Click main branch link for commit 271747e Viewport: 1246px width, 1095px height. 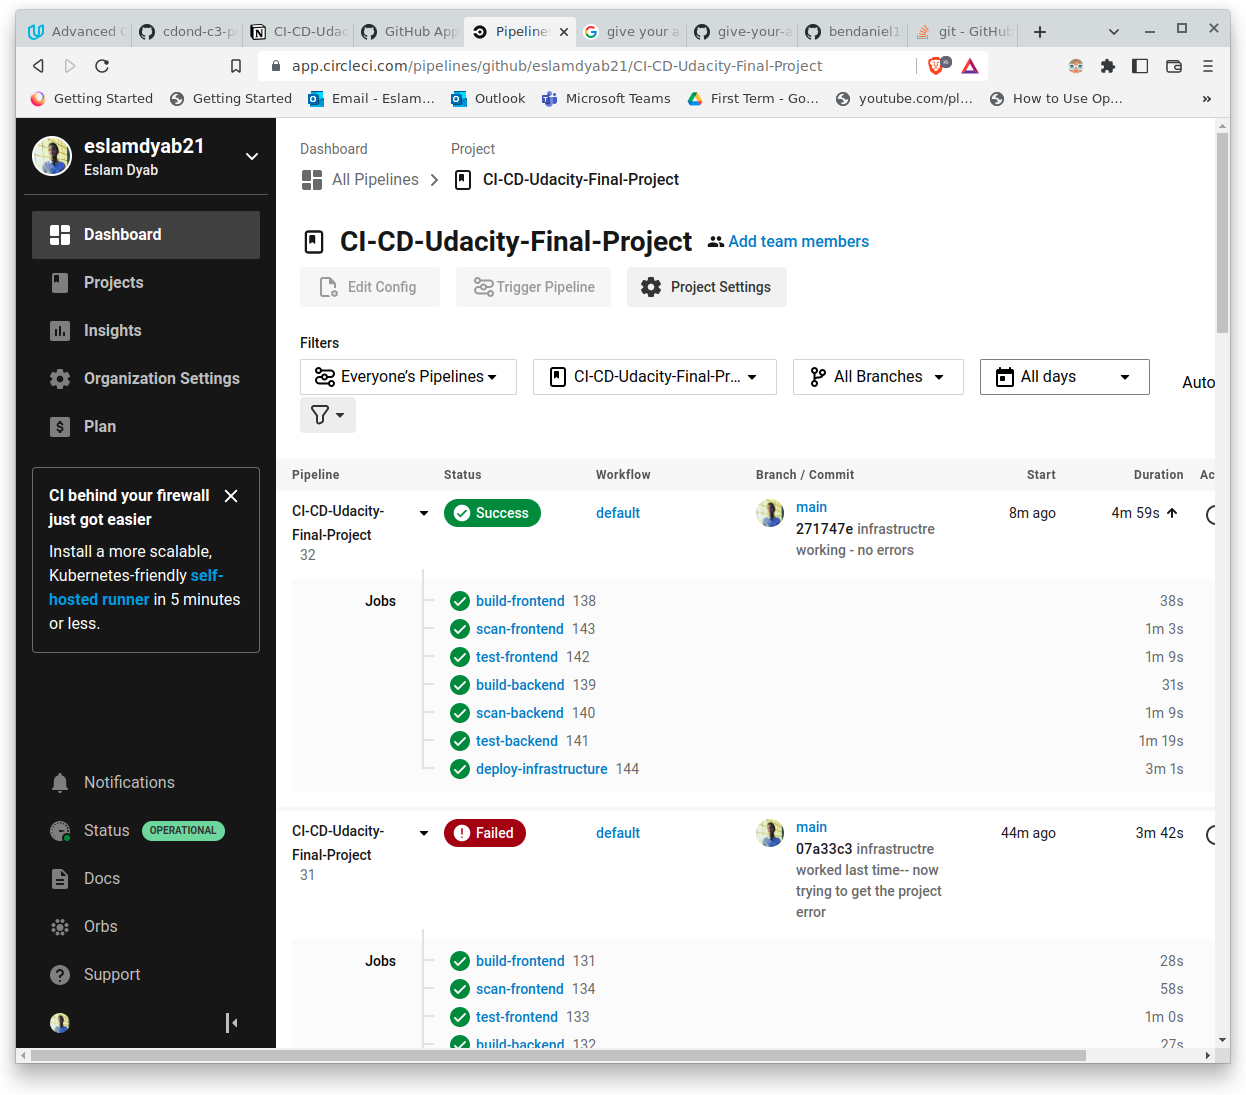(x=811, y=508)
